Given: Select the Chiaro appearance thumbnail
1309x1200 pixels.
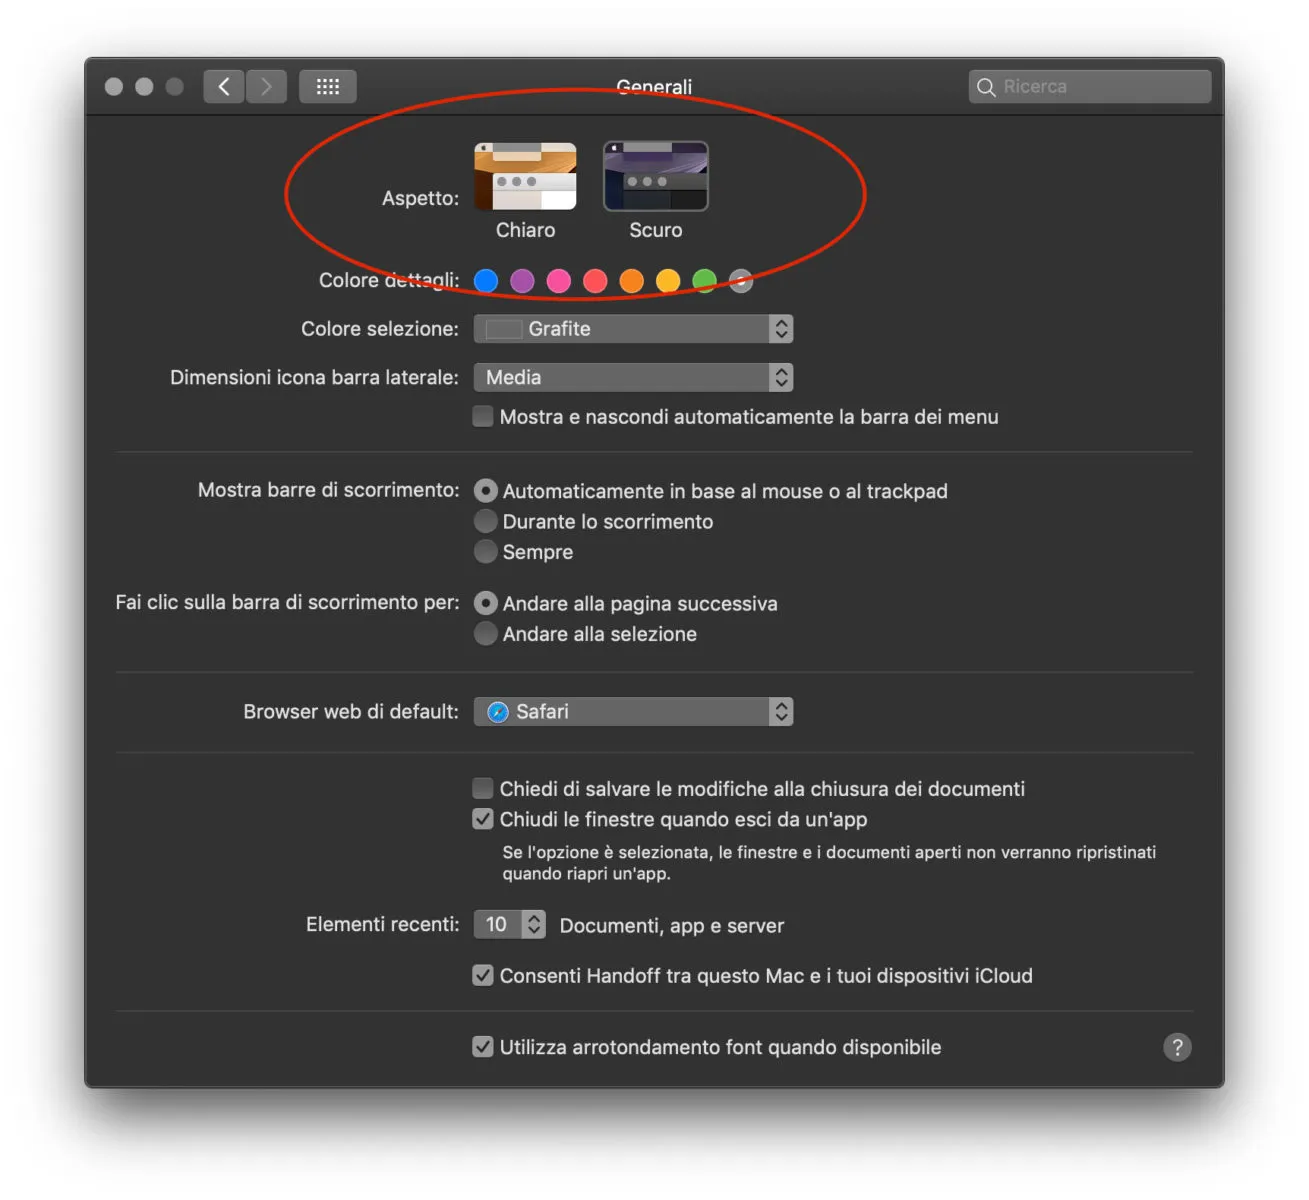Looking at the screenshot, I should (525, 177).
